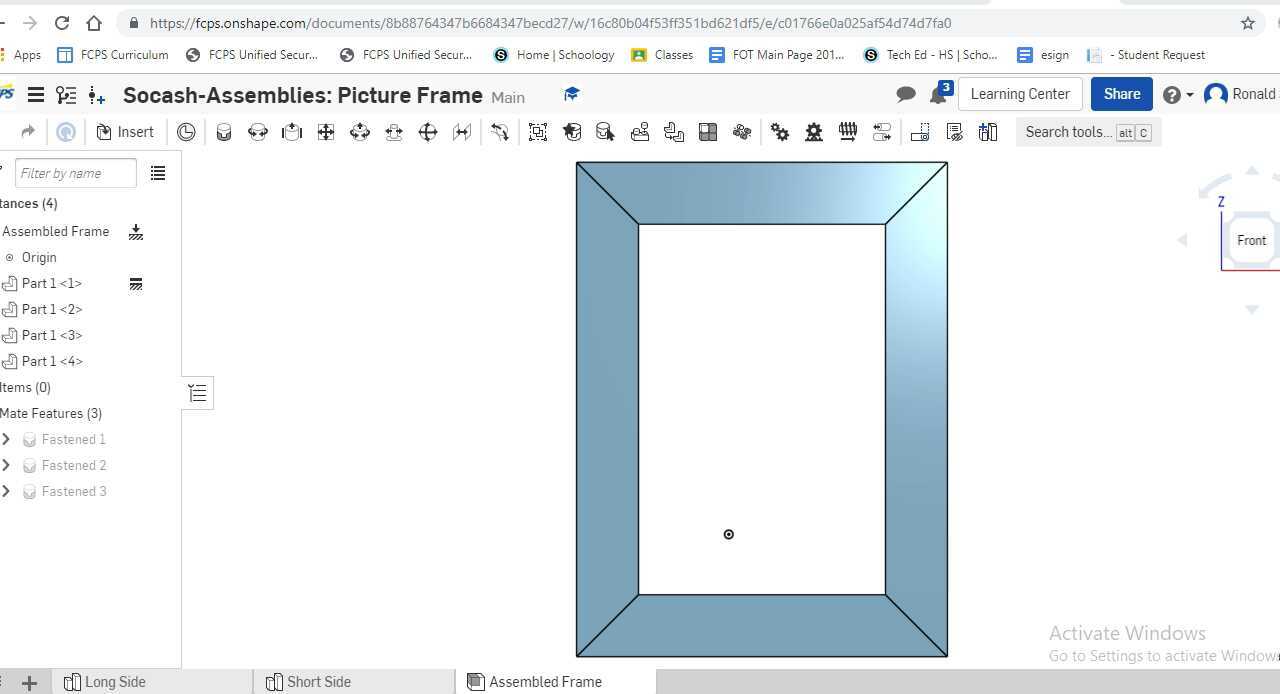
Task: Select the Revolute mate tool
Action: pos(258,131)
